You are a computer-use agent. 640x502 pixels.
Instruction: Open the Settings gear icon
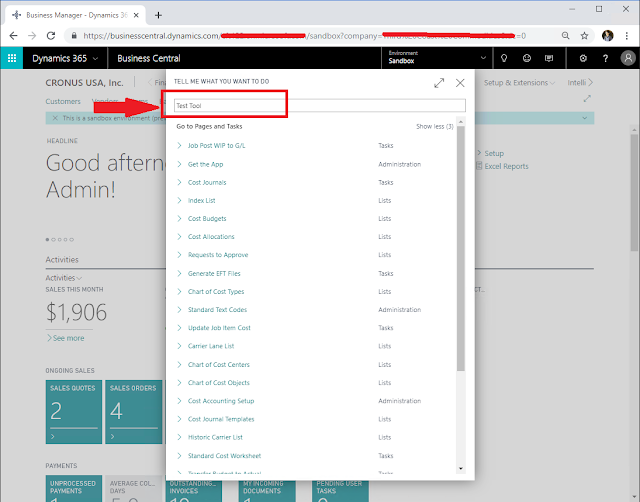click(x=583, y=58)
